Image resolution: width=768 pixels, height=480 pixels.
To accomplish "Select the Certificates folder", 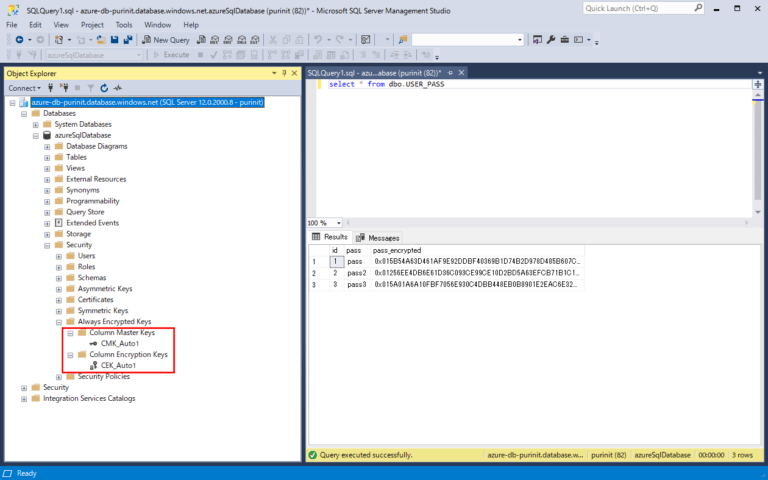I will [95, 300].
